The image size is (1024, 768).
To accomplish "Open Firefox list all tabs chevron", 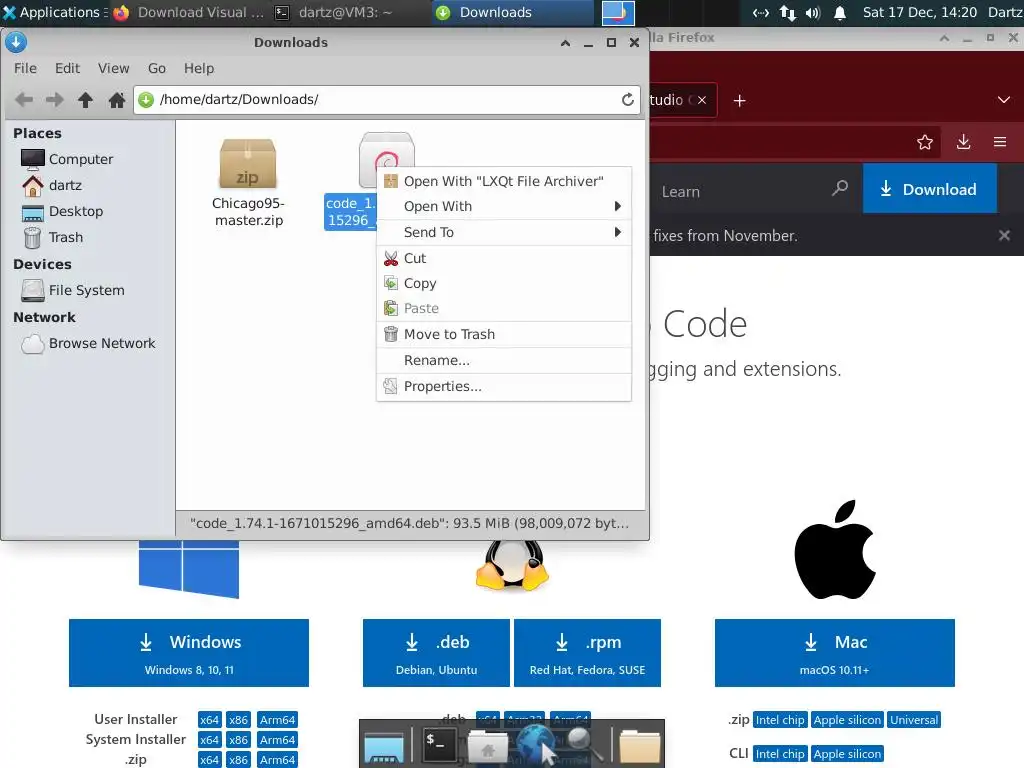I will click(x=1004, y=100).
